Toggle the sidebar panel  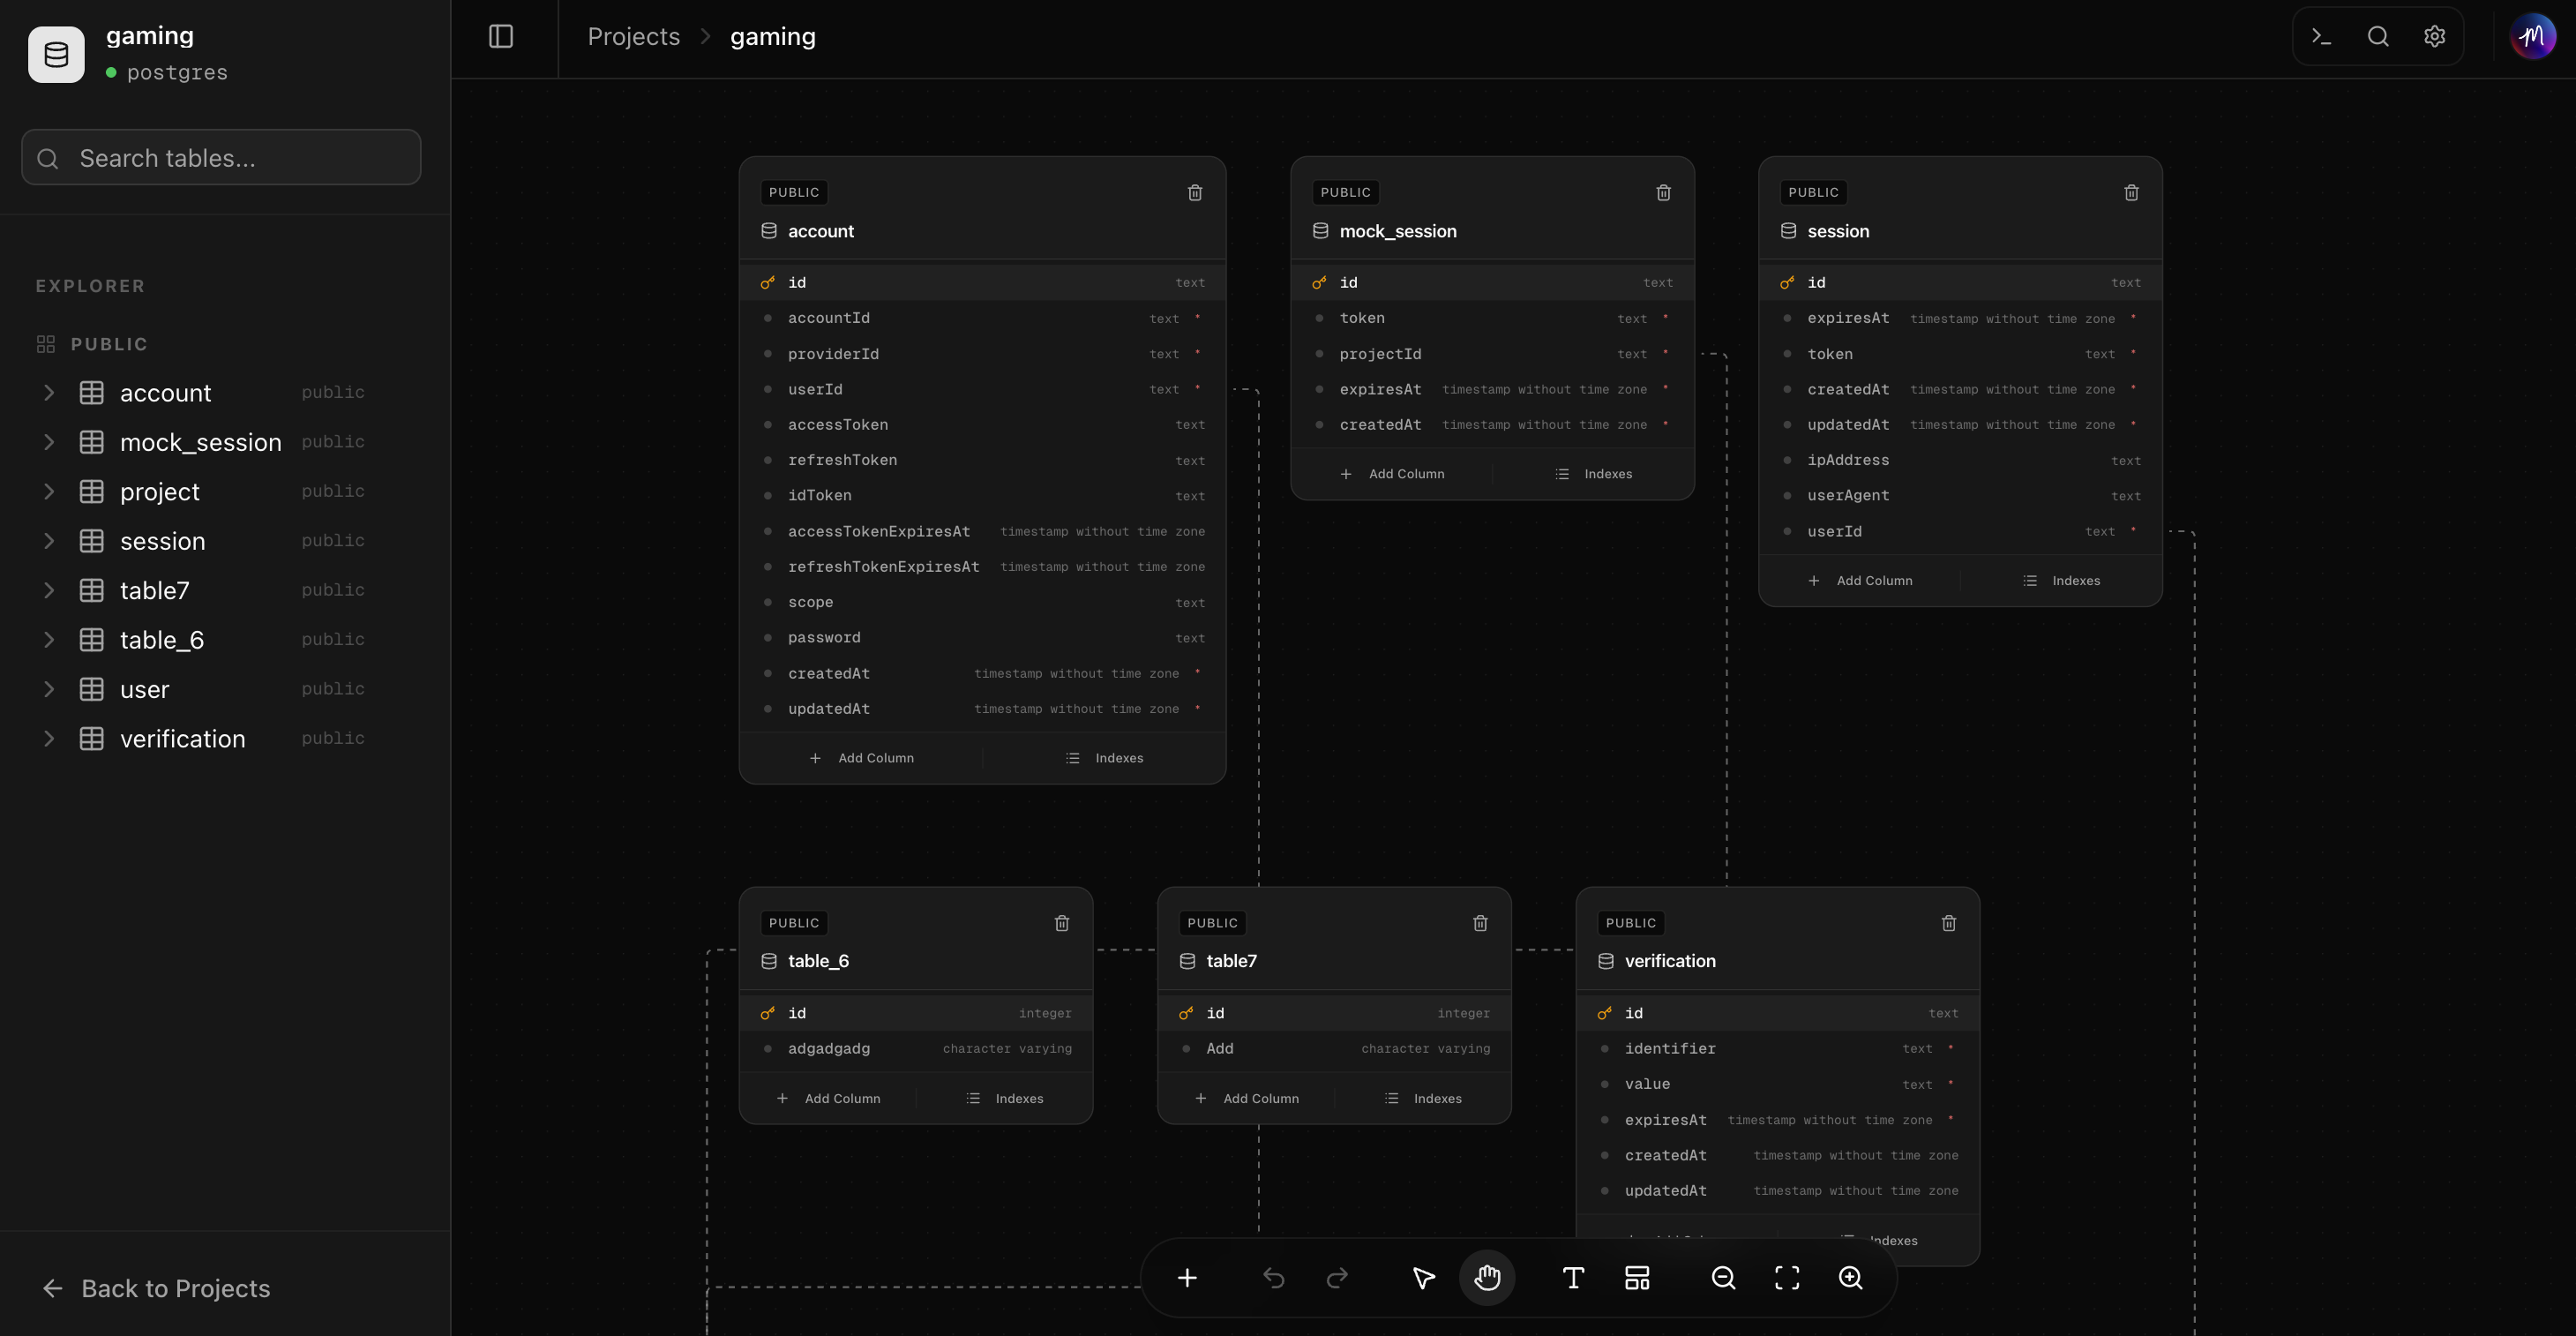[501, 37]
